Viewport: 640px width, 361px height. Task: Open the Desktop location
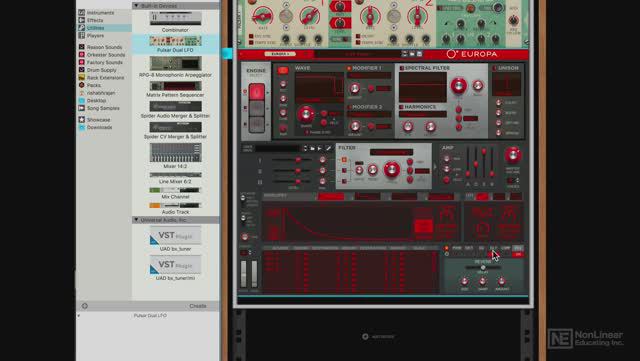(x=96, y=100)
